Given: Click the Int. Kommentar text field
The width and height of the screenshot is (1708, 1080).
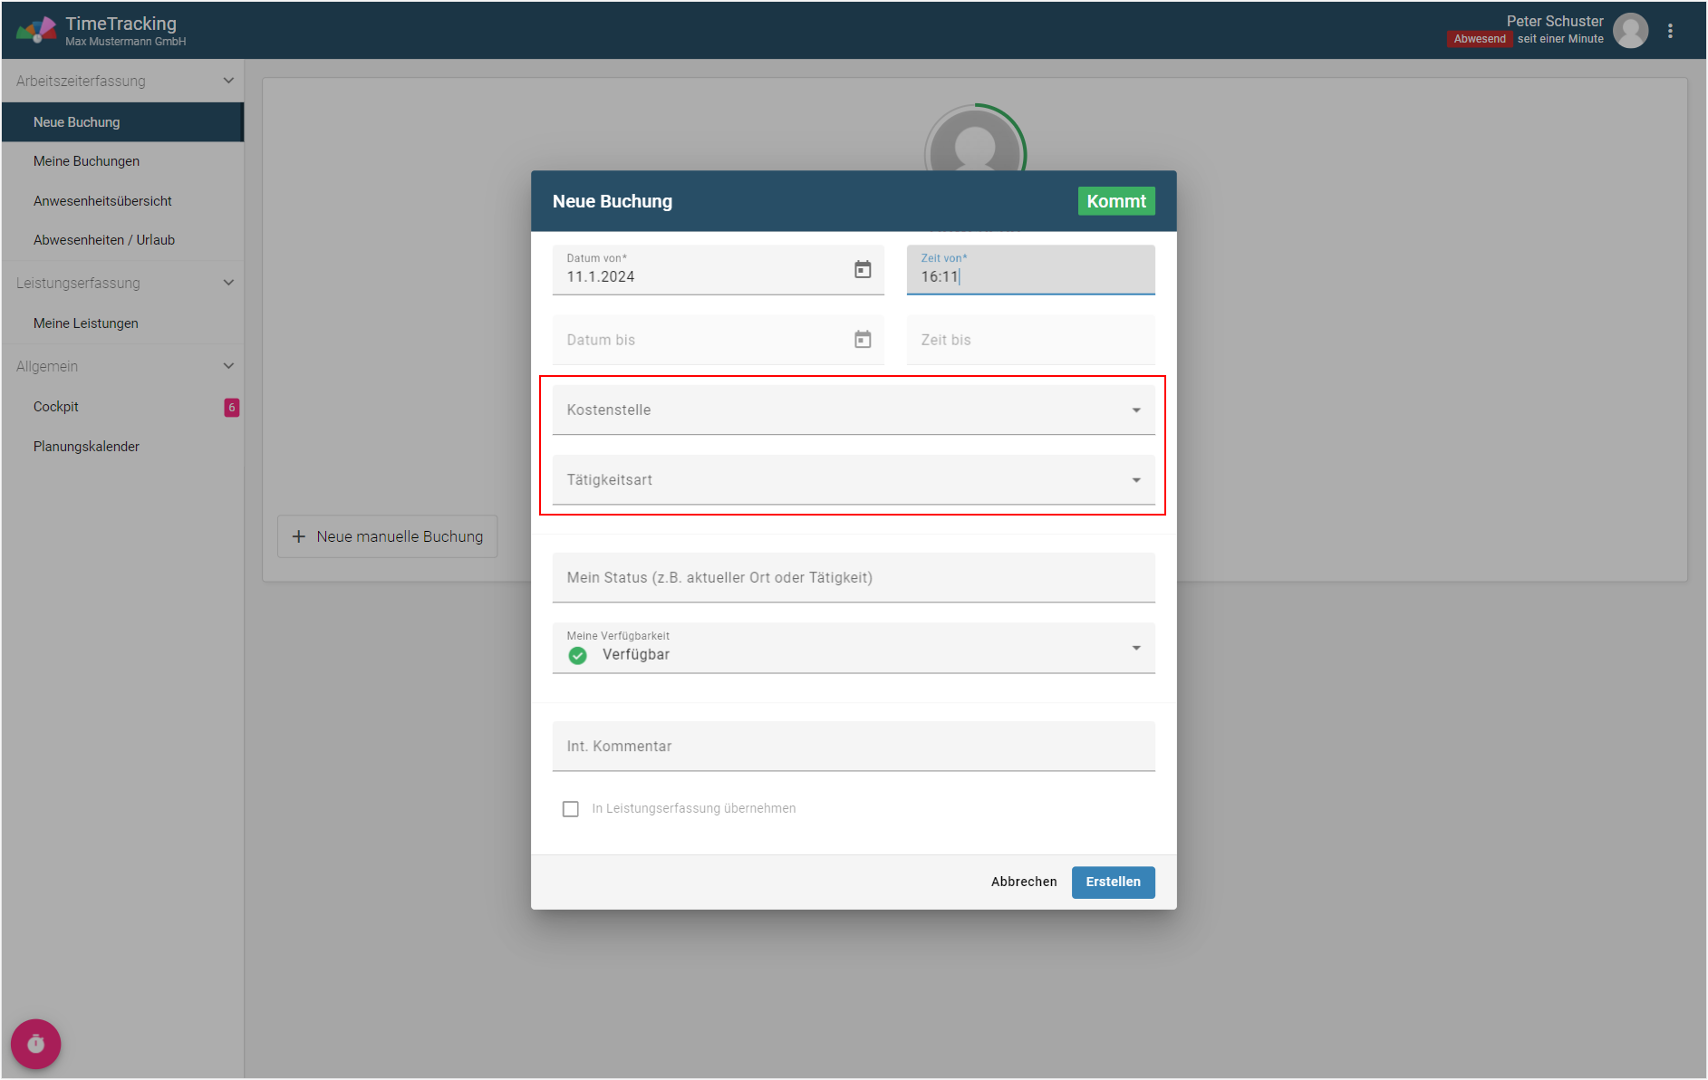Looking at the screenshot, I should [x=853, y=747].
